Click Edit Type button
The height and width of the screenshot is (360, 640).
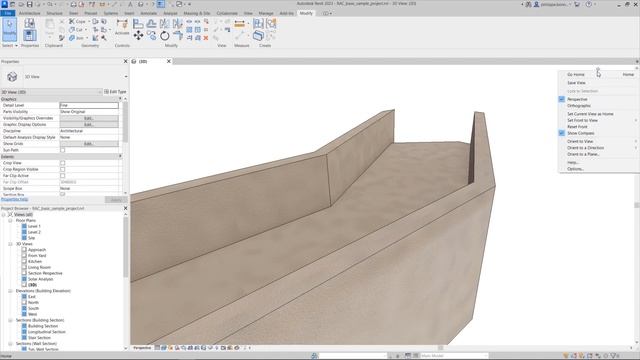pyautogui.click(x=115, y=92)
